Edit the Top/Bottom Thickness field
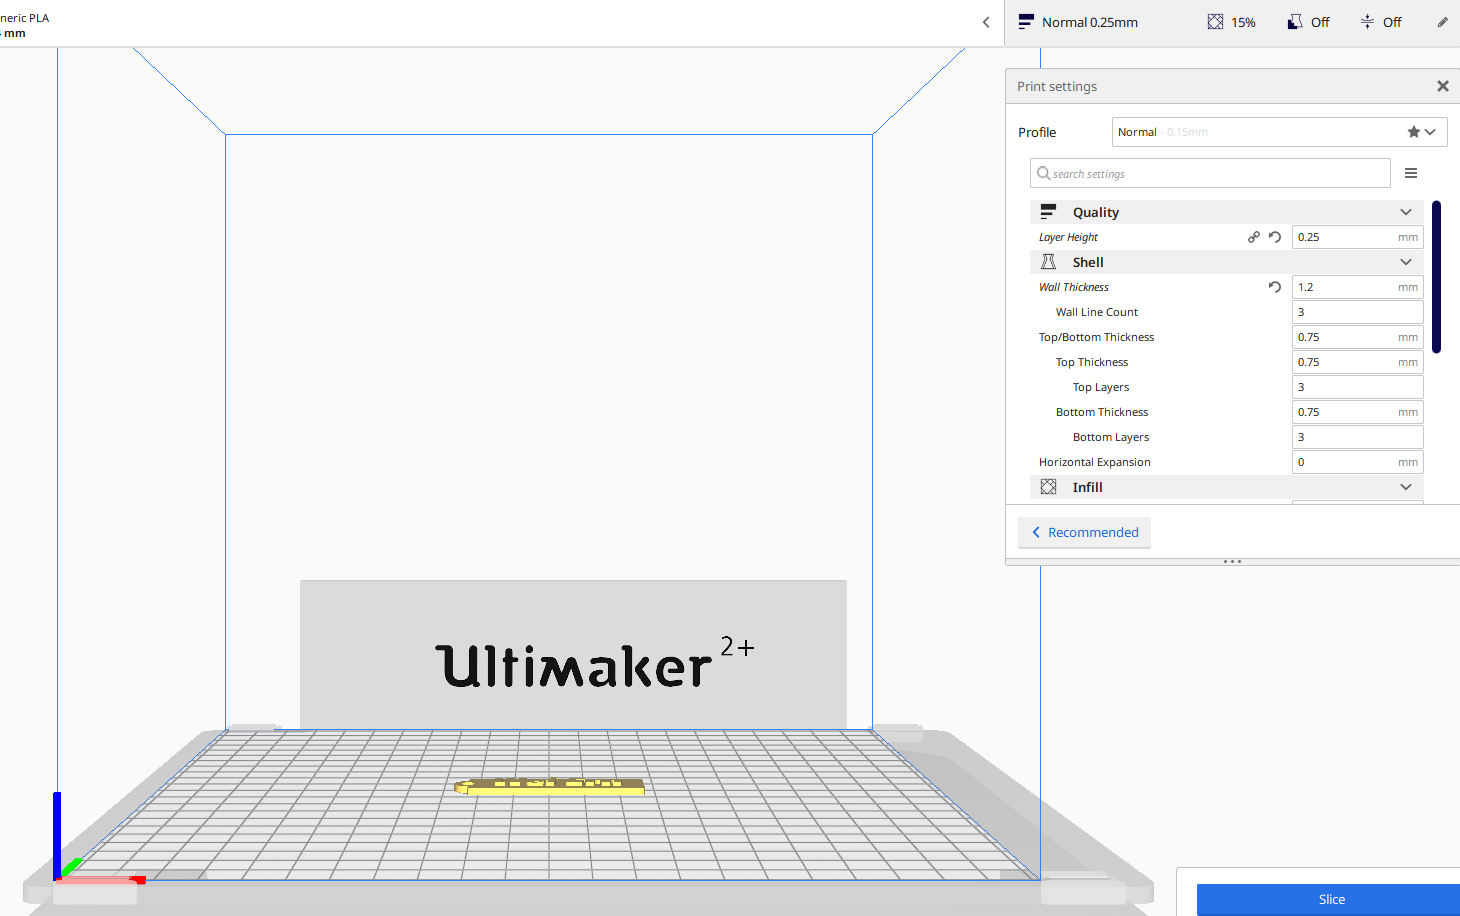 (x=1357, y=337)
